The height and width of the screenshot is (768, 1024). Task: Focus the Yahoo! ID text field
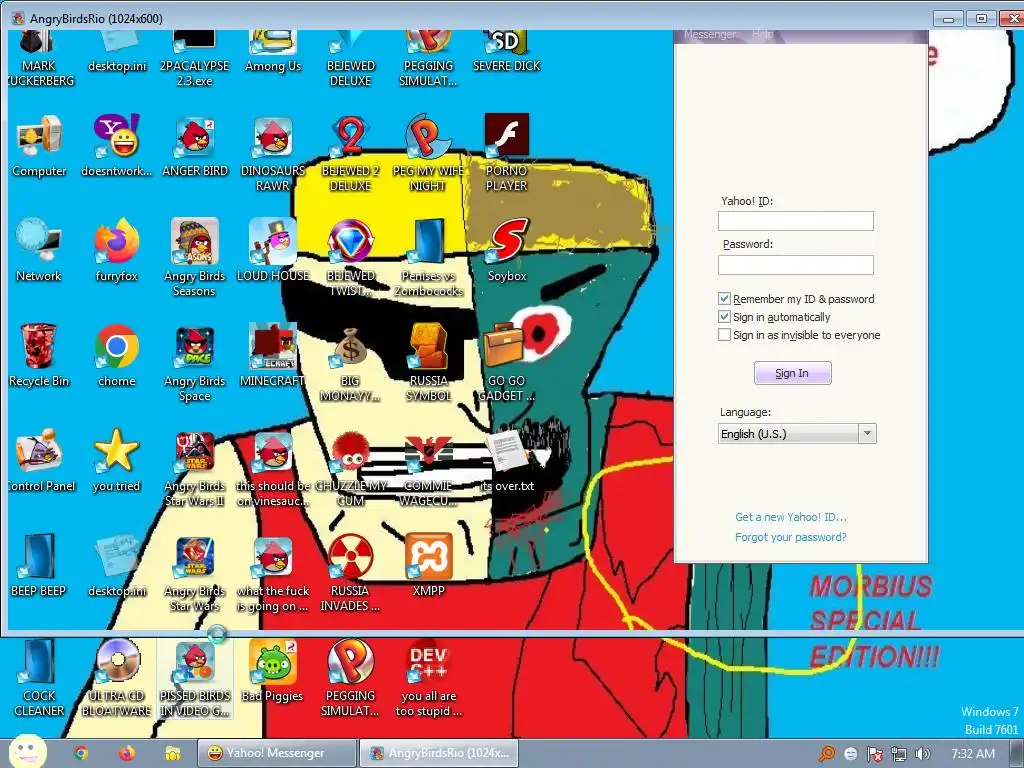(795, 221)
